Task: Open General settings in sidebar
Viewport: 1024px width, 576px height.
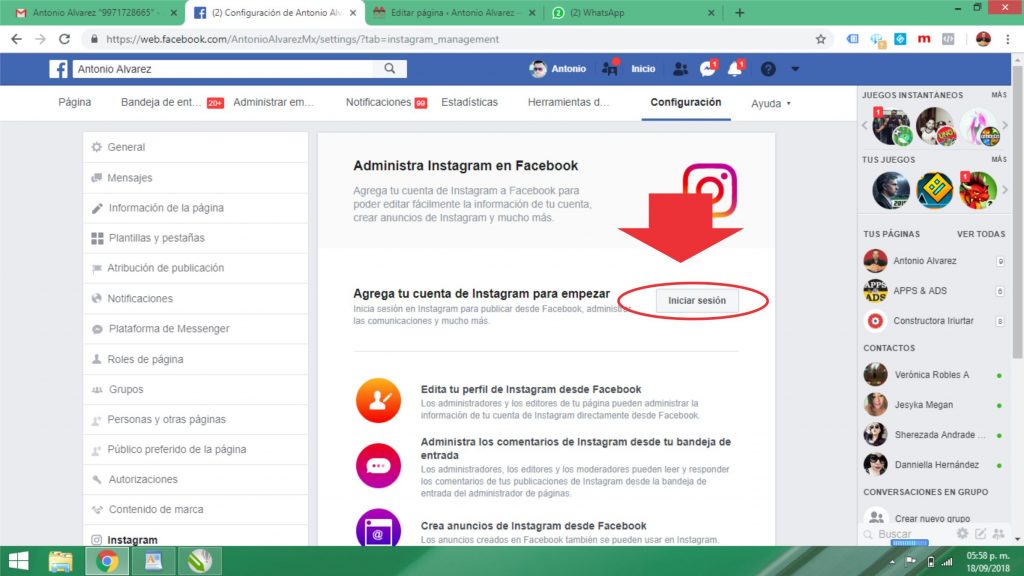Action: pos(196,147)
